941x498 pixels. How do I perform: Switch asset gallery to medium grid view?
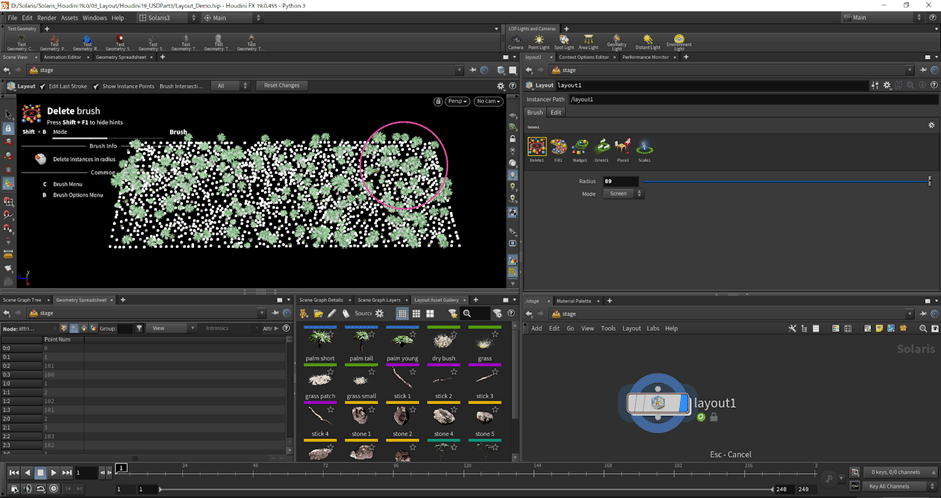(x=416, y=313)
